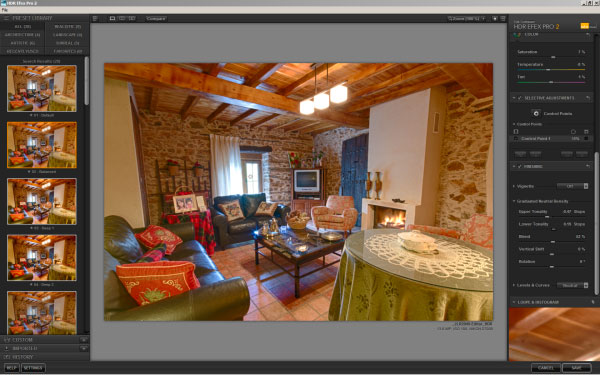Image resolution: width=600 pixels, height=375 pixels.
Task: Toggle the left panel visibility icon
Action: click(95, 18)
